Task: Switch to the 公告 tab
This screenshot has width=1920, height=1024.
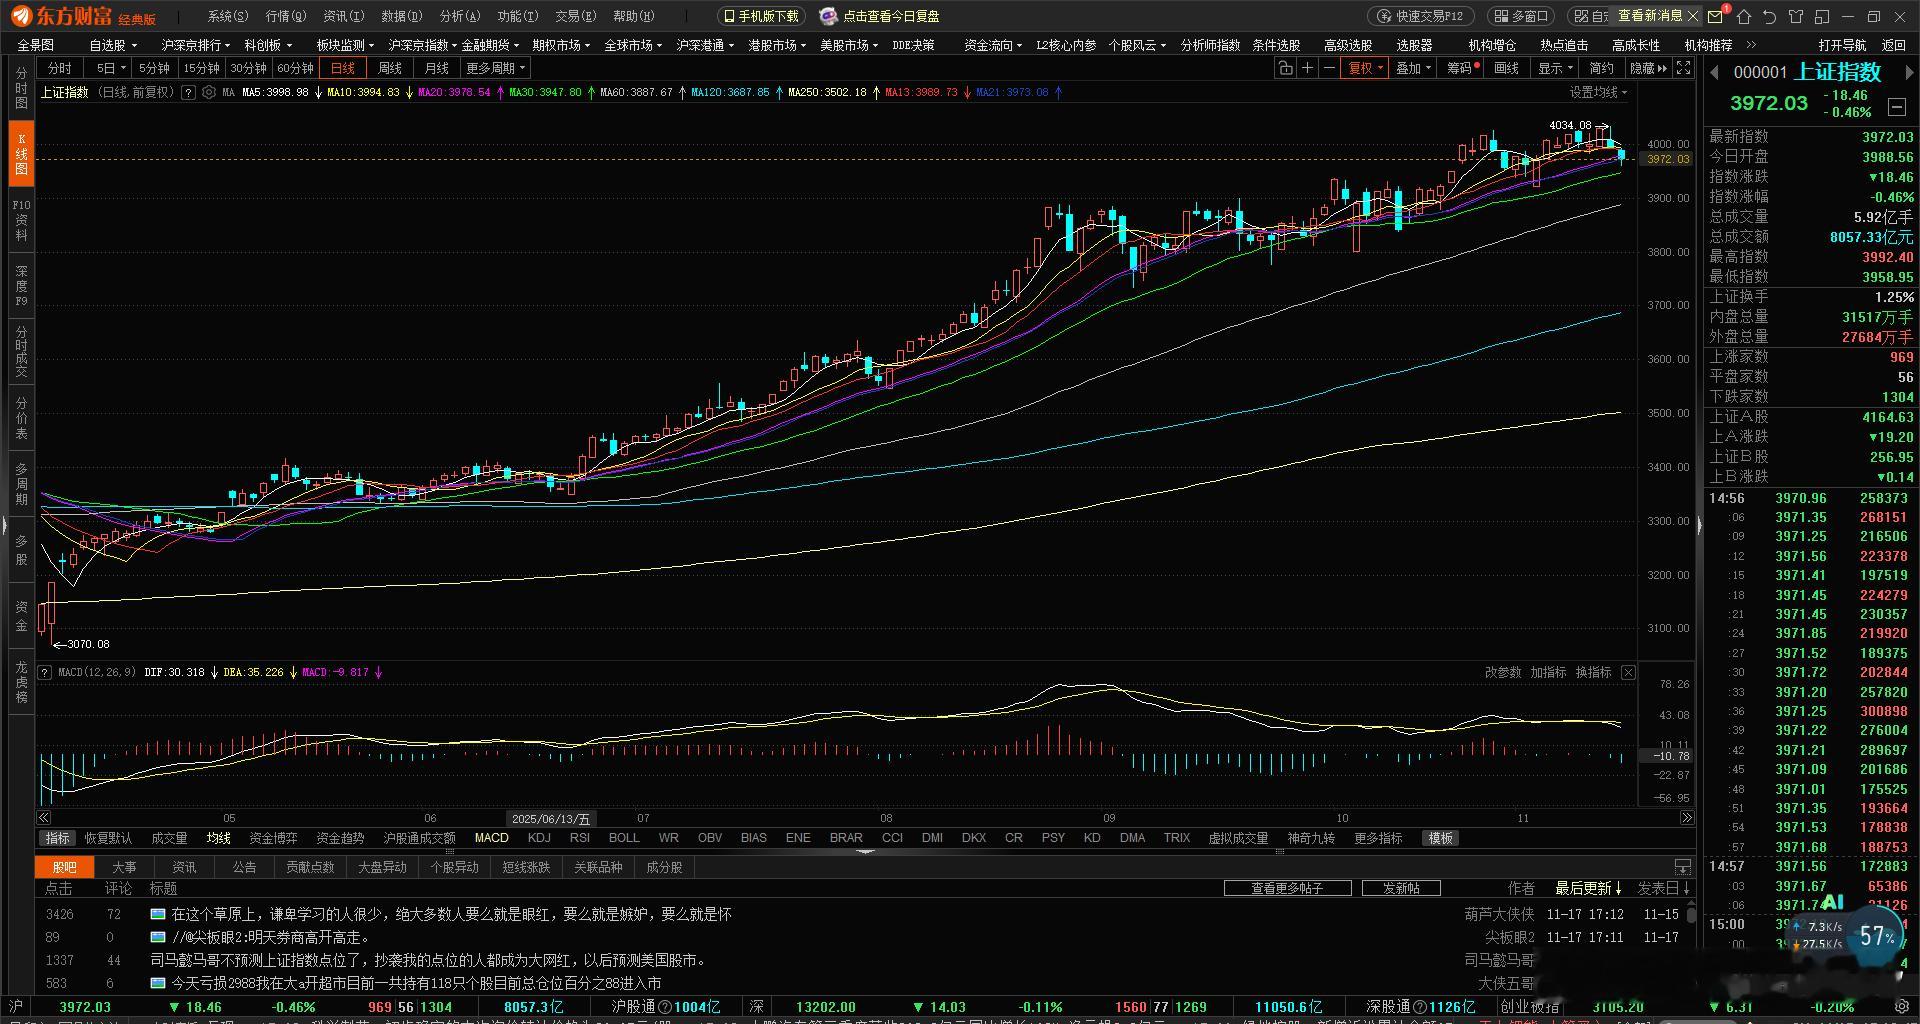Action: pos(244,867)
